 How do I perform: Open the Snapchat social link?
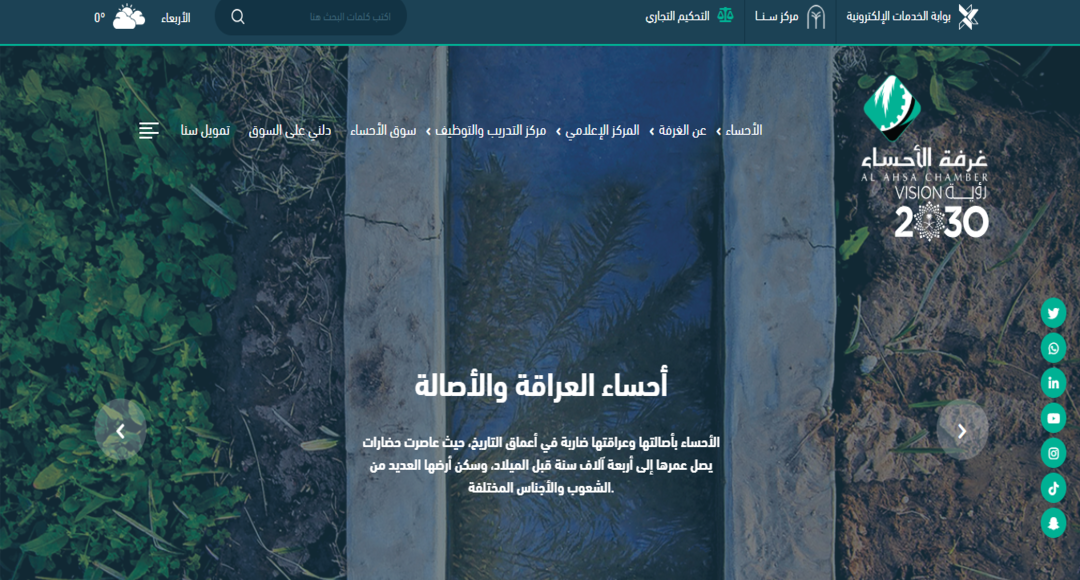[x=1053, y=524]
